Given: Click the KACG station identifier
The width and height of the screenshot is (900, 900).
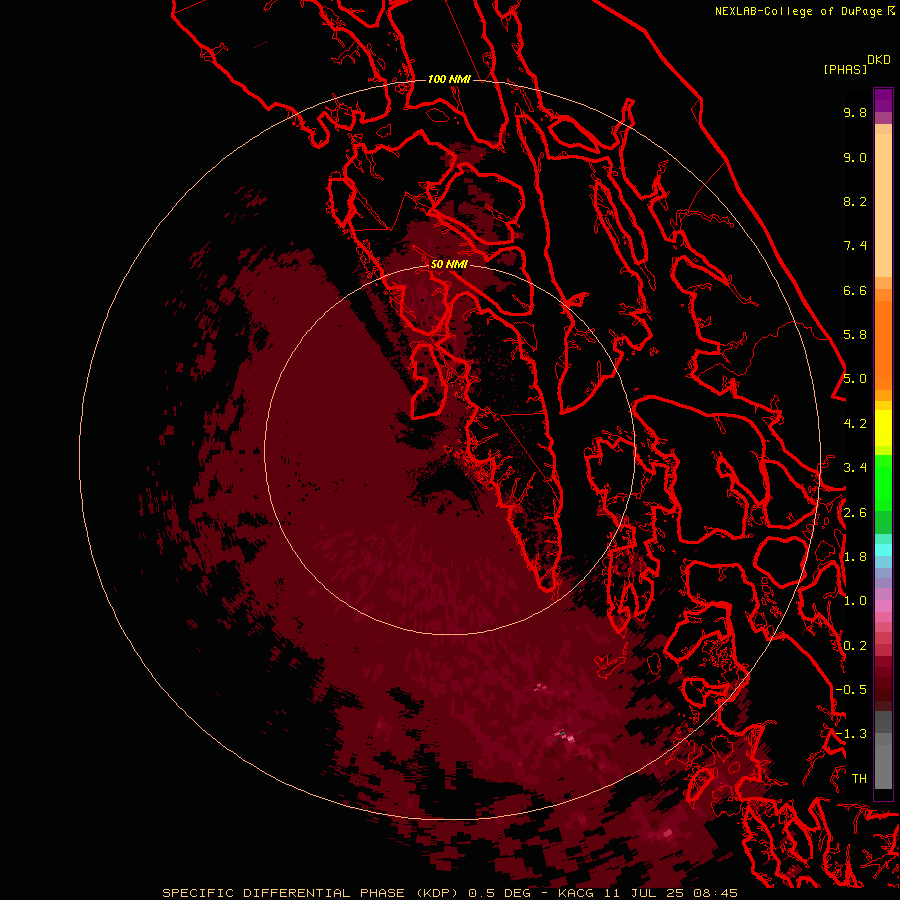Looking at the screenshot, I should [576, 893].
